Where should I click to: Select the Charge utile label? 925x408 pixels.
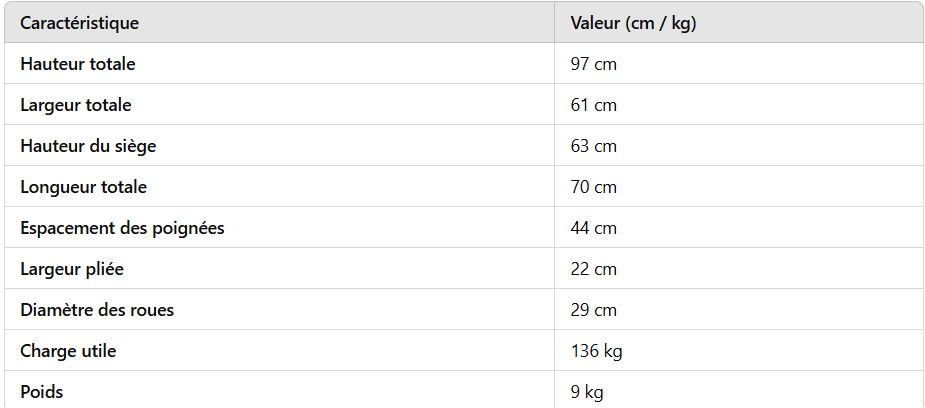coord(68,351)
